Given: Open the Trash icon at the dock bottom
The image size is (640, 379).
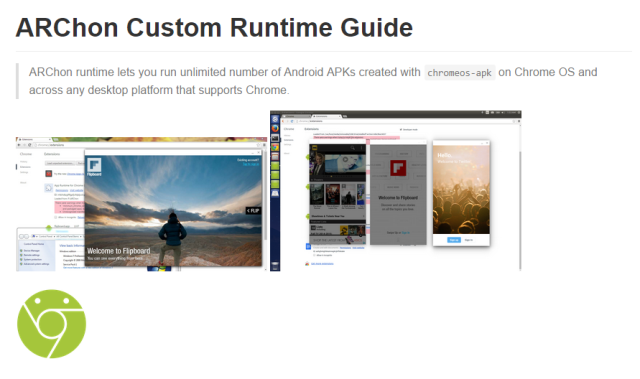Looking at the screenshot, I should click(275, 266).
